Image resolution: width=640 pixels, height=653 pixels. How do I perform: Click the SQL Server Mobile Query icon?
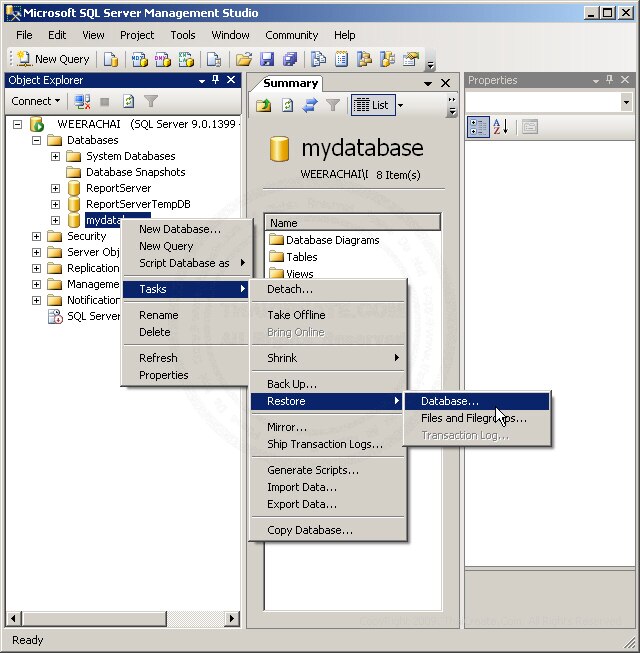(214, 59)
